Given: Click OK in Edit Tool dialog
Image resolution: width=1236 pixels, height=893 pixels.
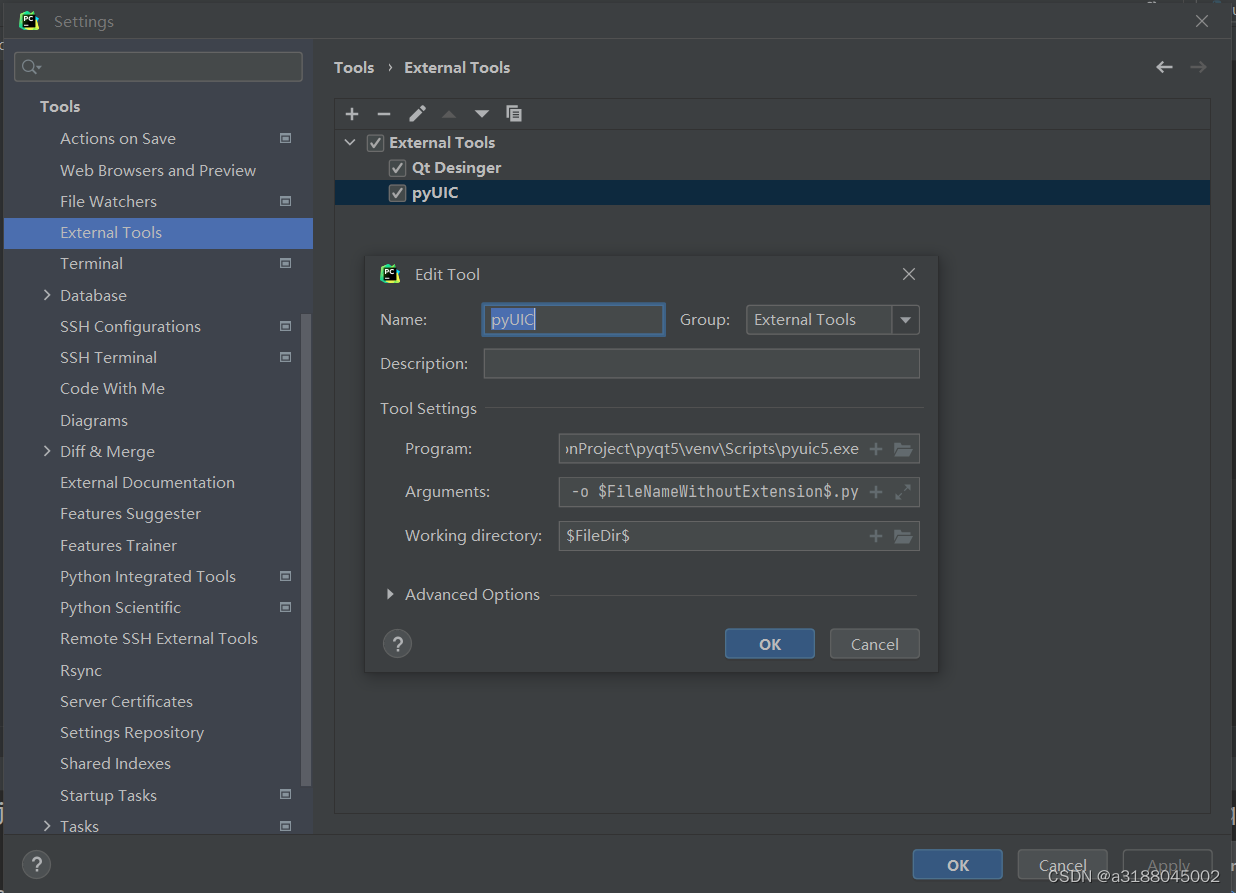Looking at the screenshot, I should point(770,644).
